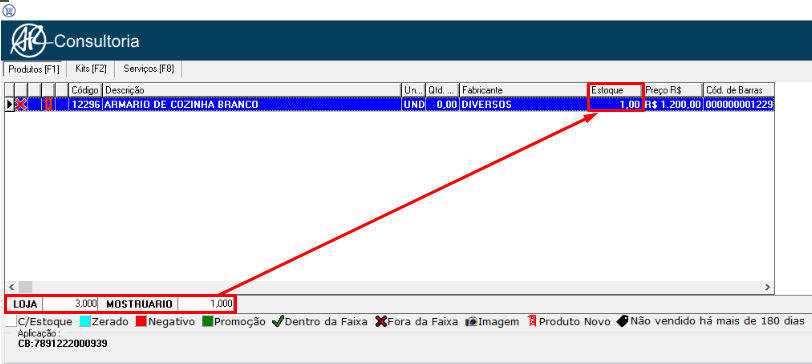Sort by the Fabricante column header

click(524, 90)
